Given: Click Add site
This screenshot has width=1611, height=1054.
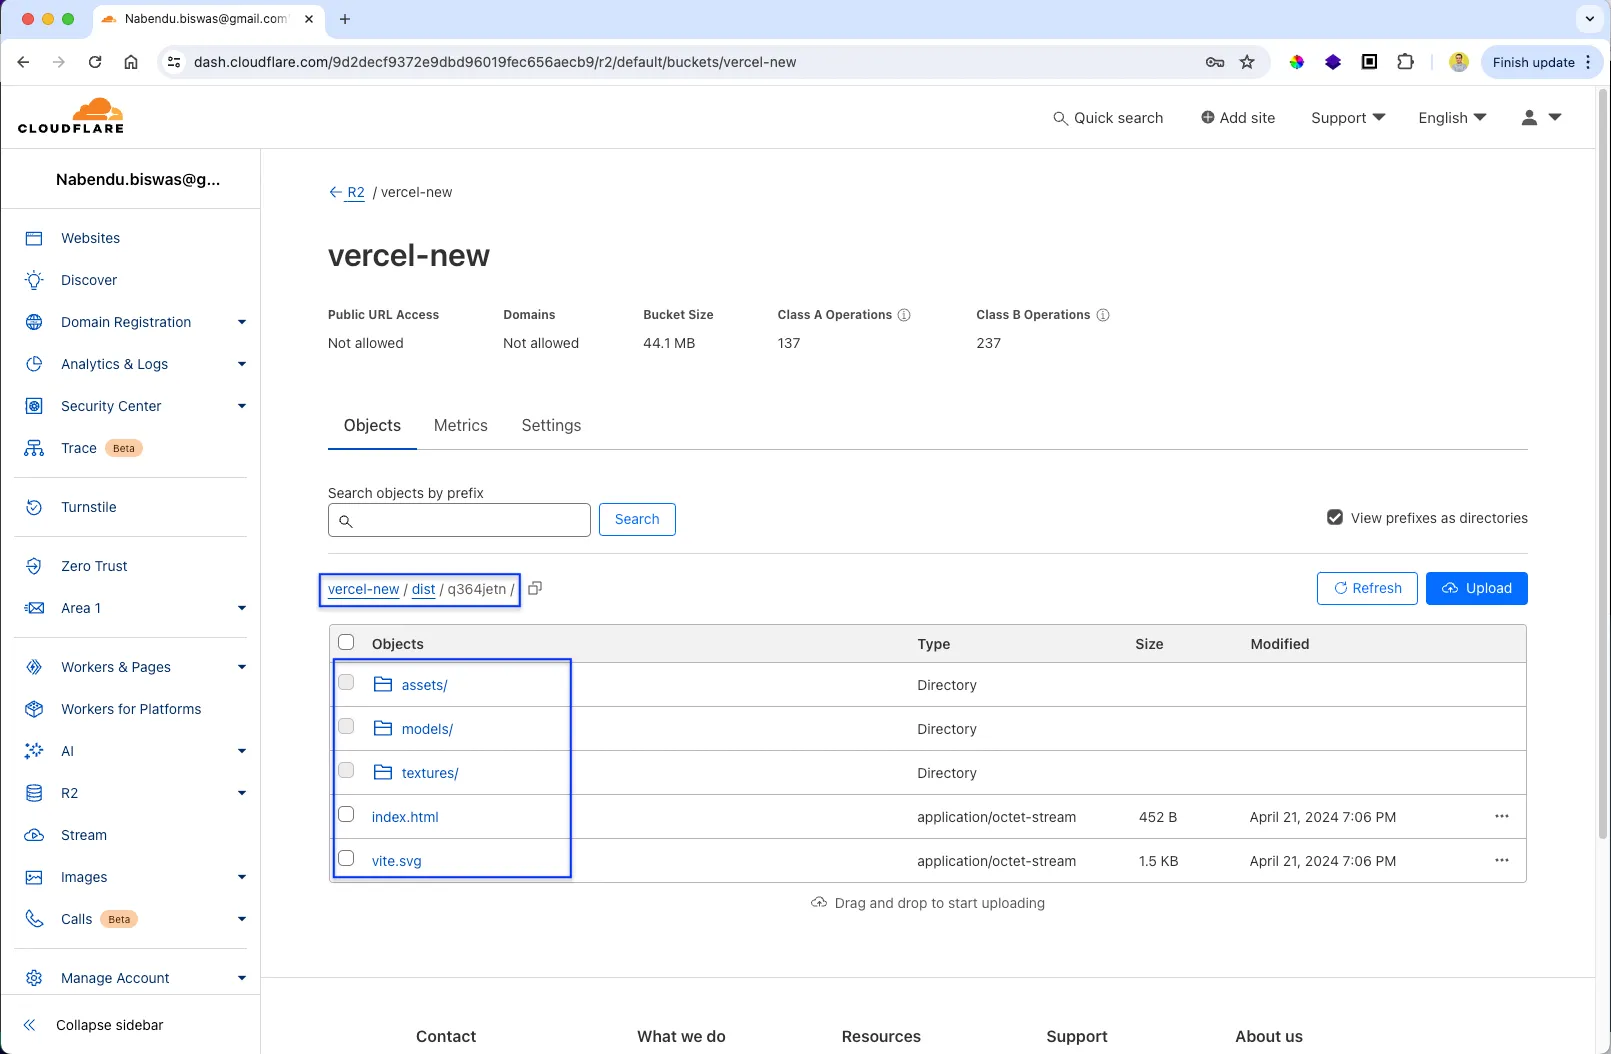Looking at the screenshot, I should (x=1238, y=118).
